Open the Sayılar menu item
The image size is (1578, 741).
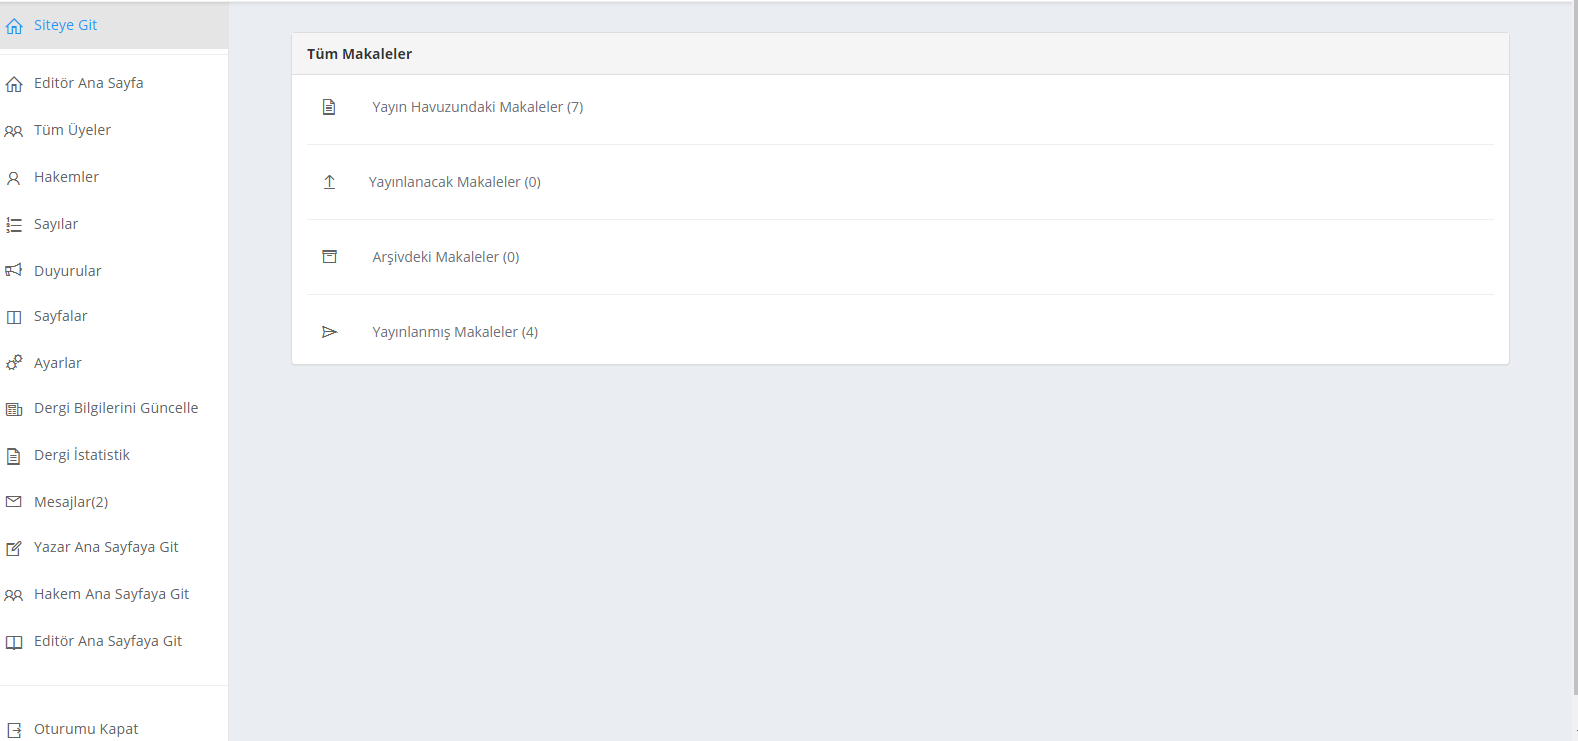56,224
